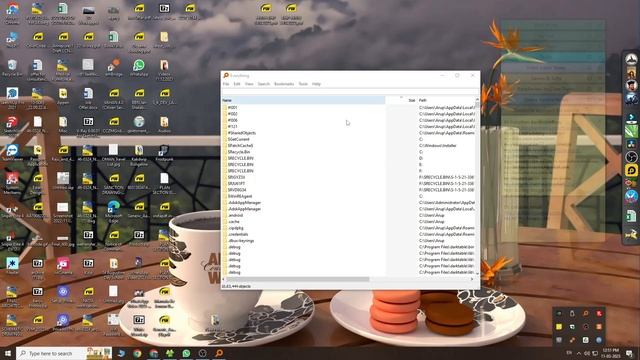Click the Everything search box

coord(350,92)
